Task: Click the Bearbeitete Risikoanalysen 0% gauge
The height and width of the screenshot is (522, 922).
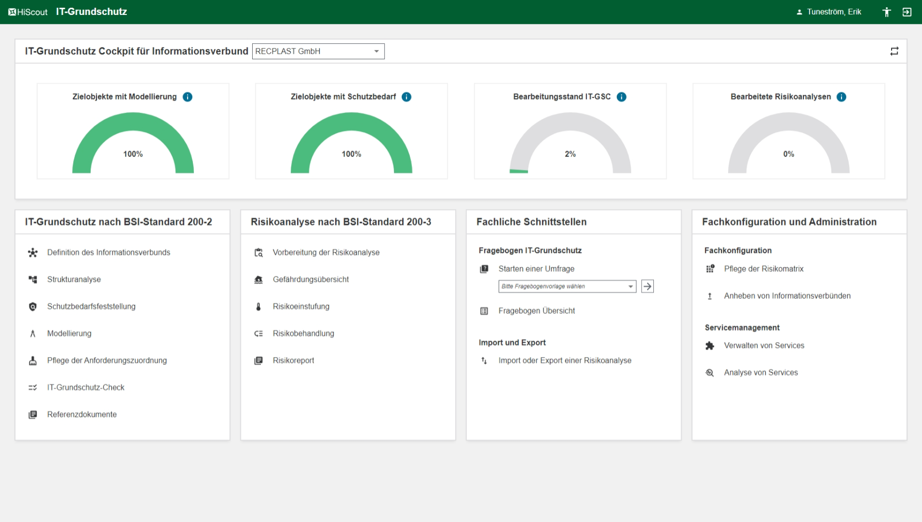Action: tap(789, 143)
